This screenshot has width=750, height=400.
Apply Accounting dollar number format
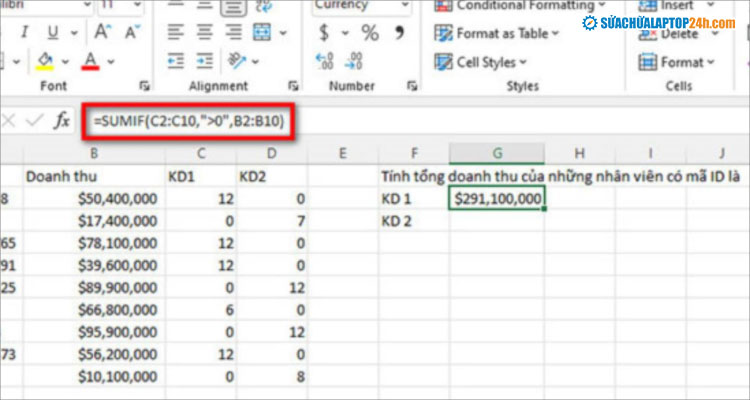tap(324, 33)
